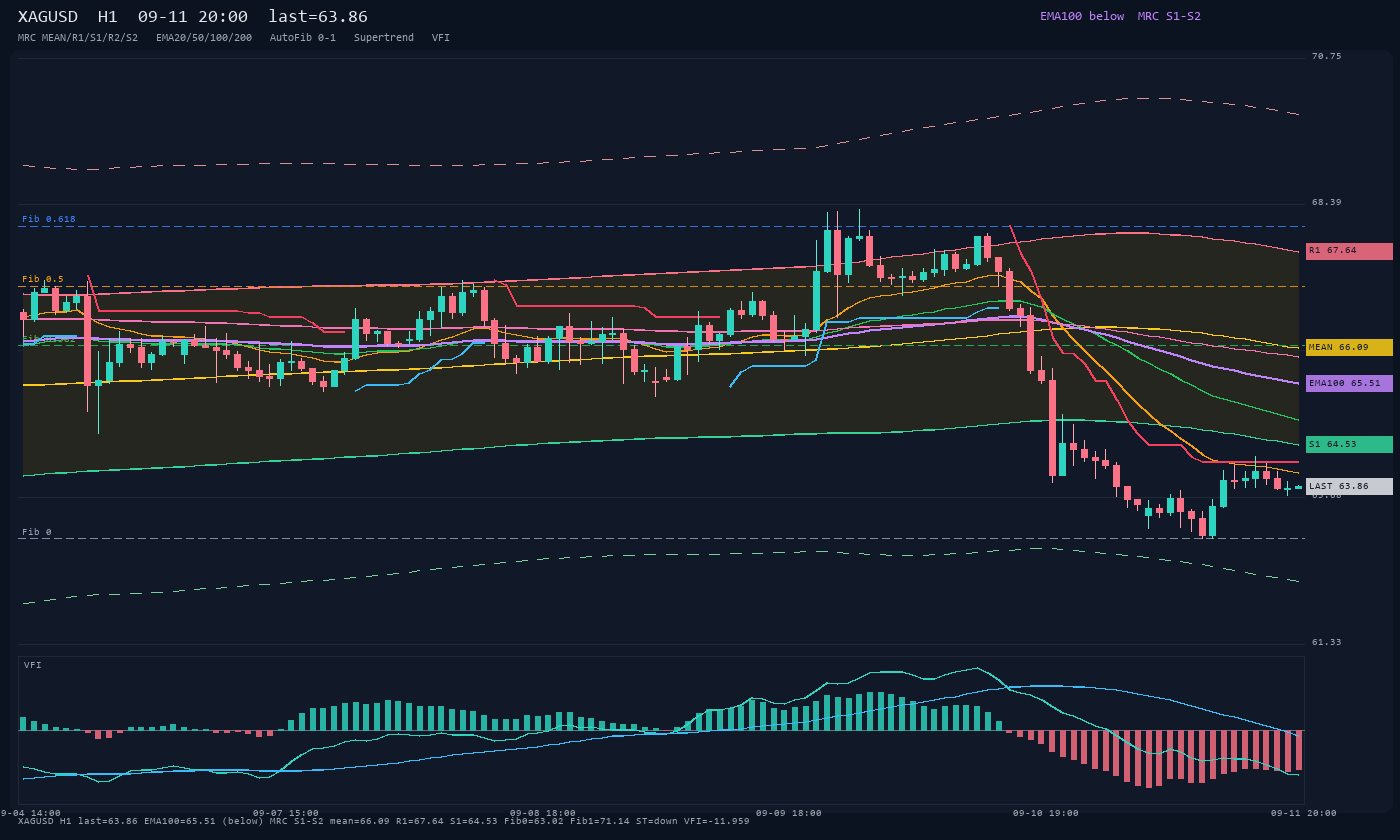Click the 68.39 price axis label
Screen dimensions: 1400x840
[1327, 202]
